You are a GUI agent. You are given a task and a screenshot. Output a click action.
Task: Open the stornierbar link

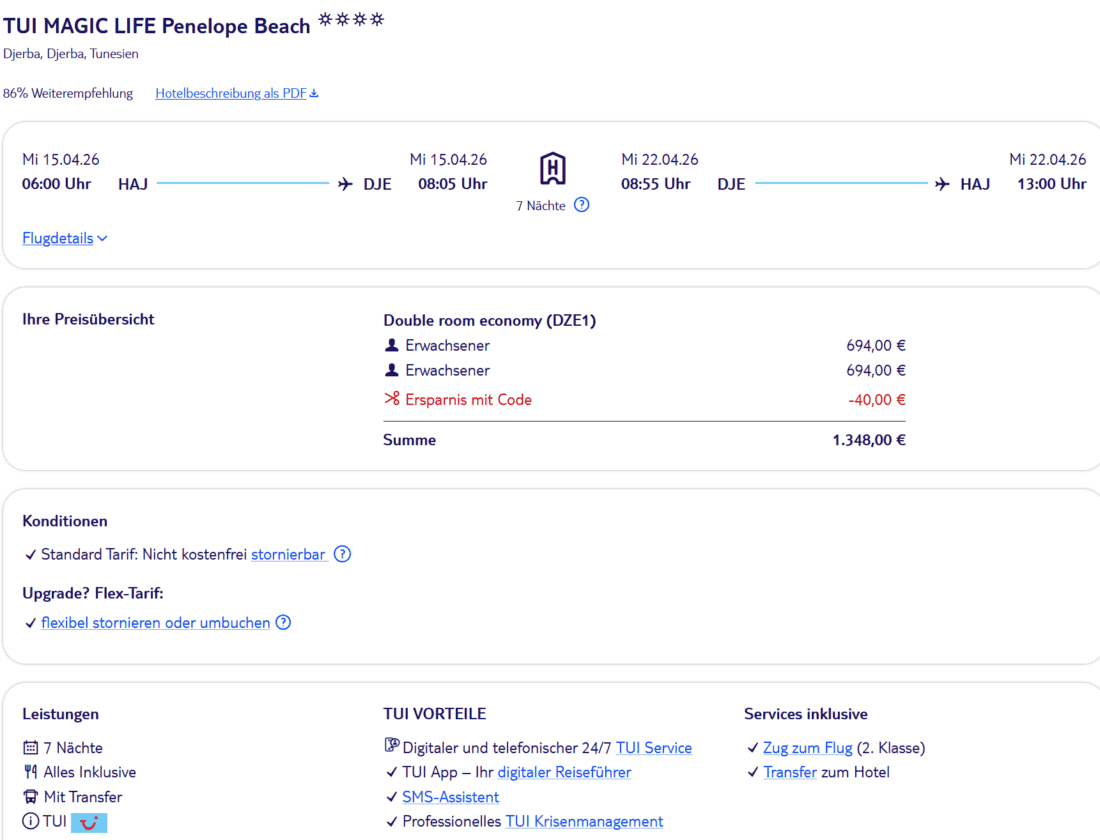click(288, 554)
